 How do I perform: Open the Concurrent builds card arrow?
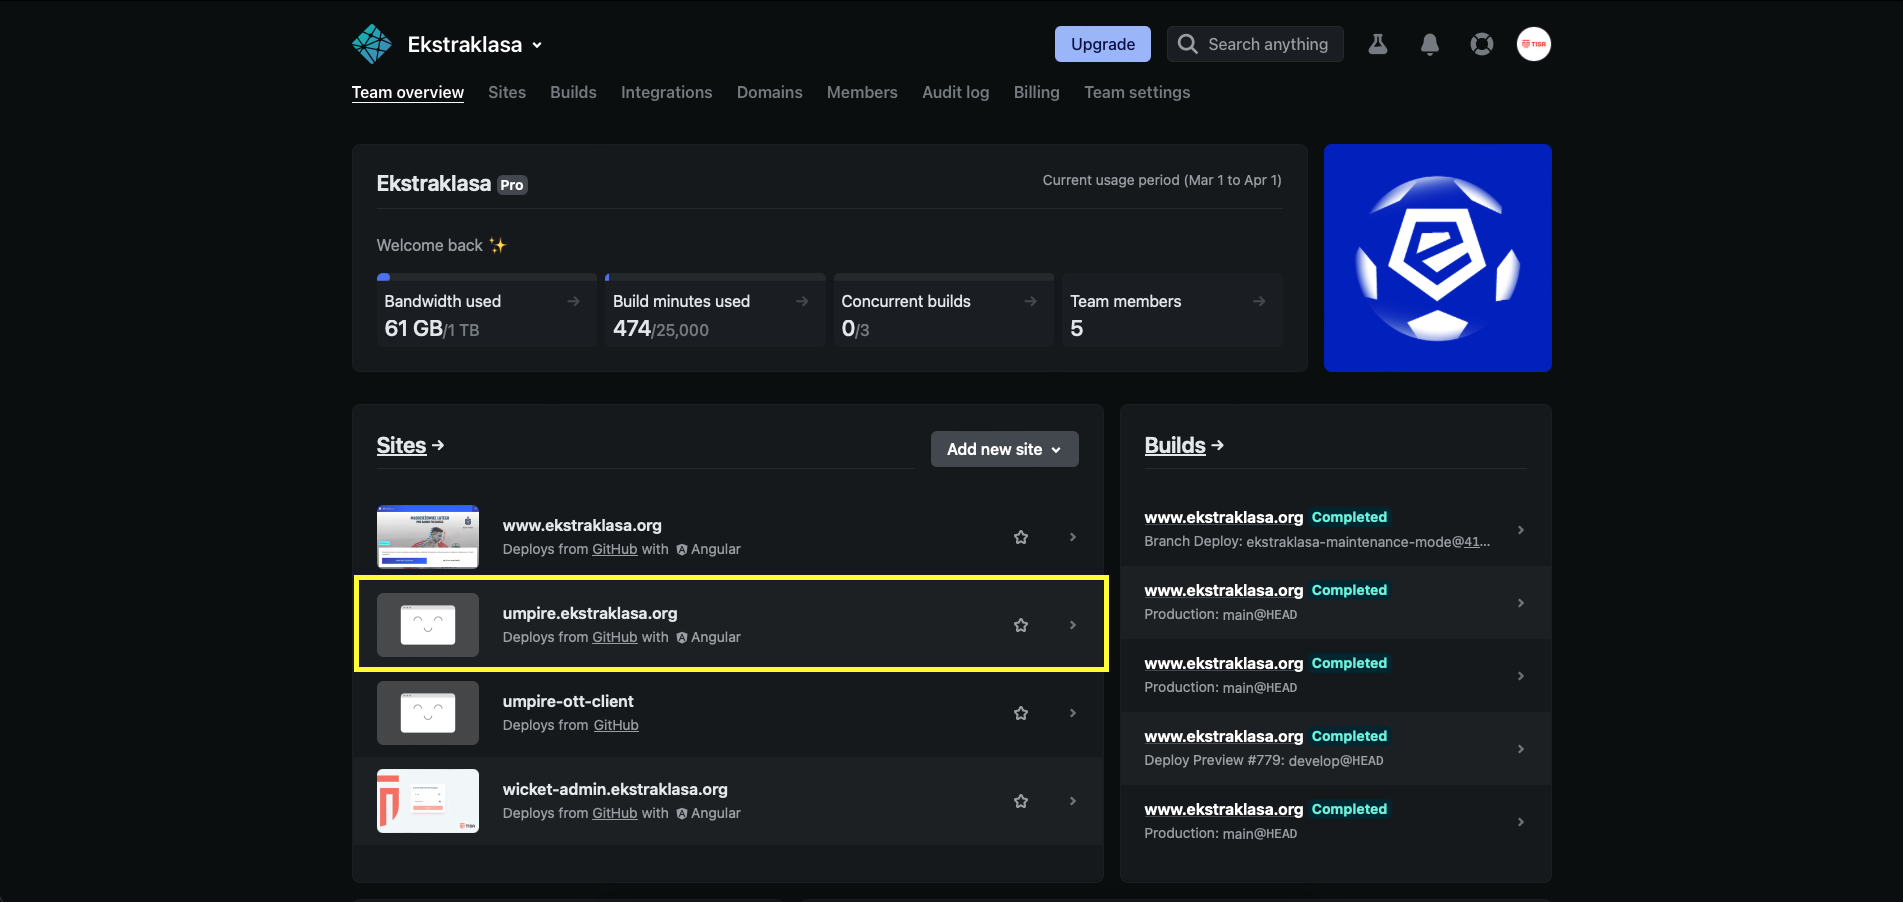(1030, 301)
